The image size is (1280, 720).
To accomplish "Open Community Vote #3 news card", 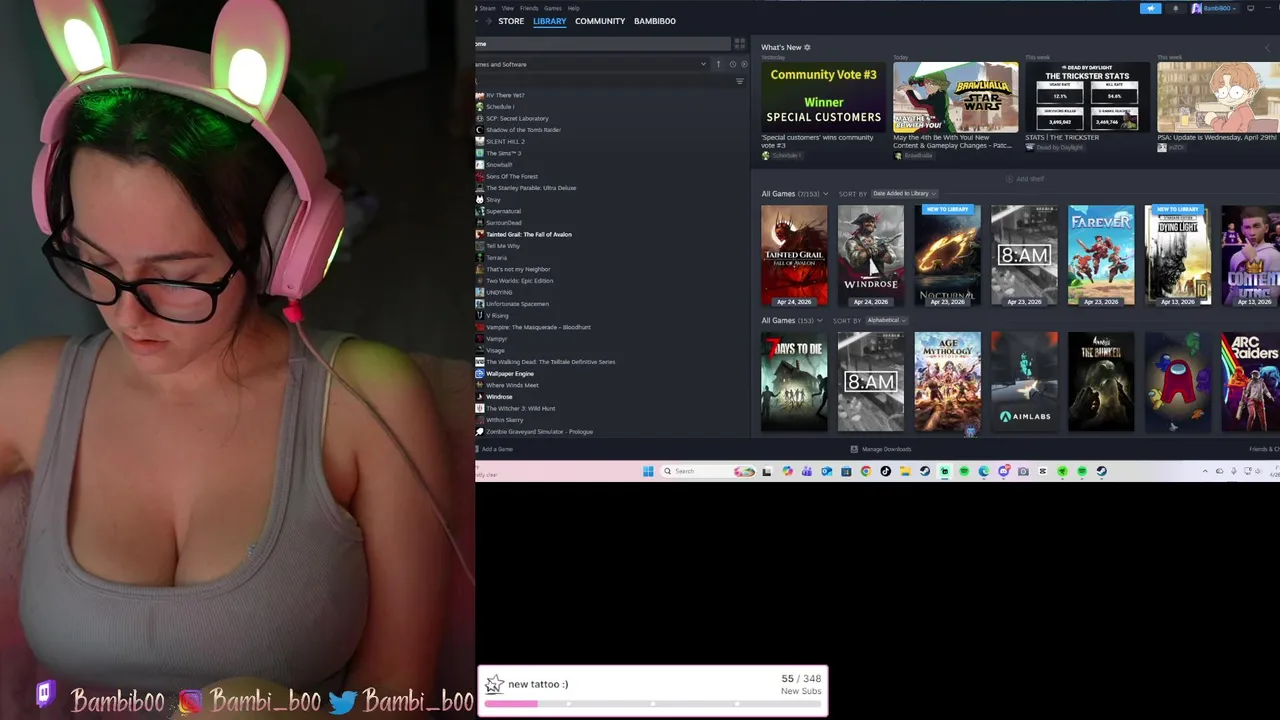I will [x=823, y=97].
